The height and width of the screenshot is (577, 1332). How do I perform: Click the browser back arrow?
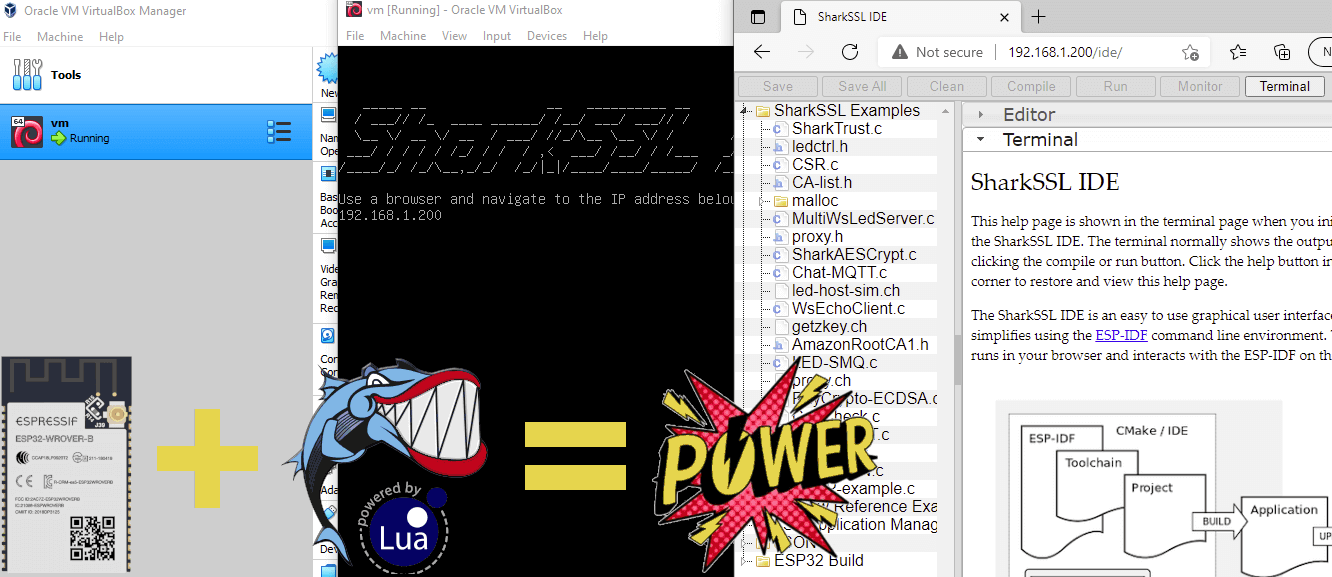(762, 52)
